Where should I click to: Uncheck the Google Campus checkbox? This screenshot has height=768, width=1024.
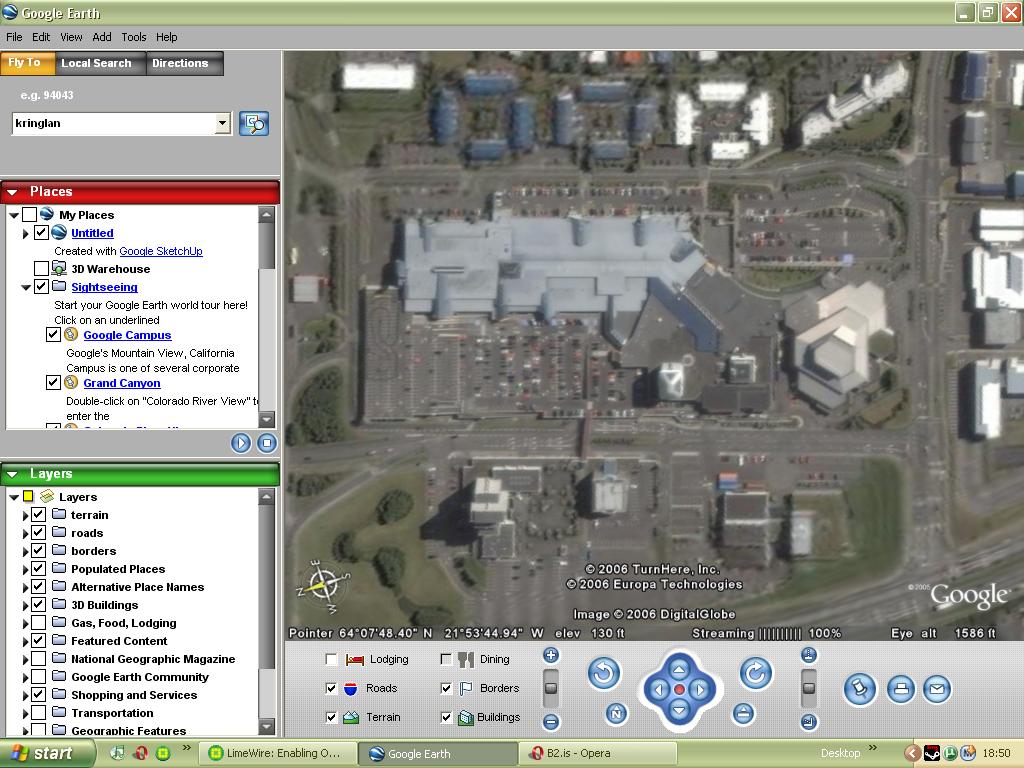(54, 334)
